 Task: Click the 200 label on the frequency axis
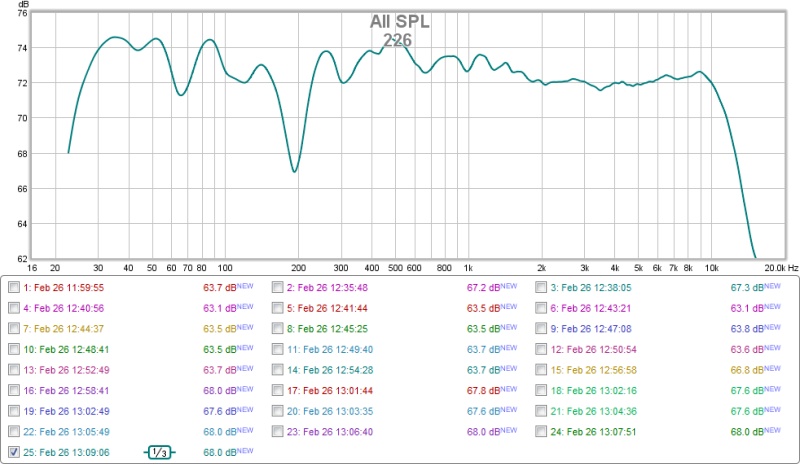coord(298,268)
